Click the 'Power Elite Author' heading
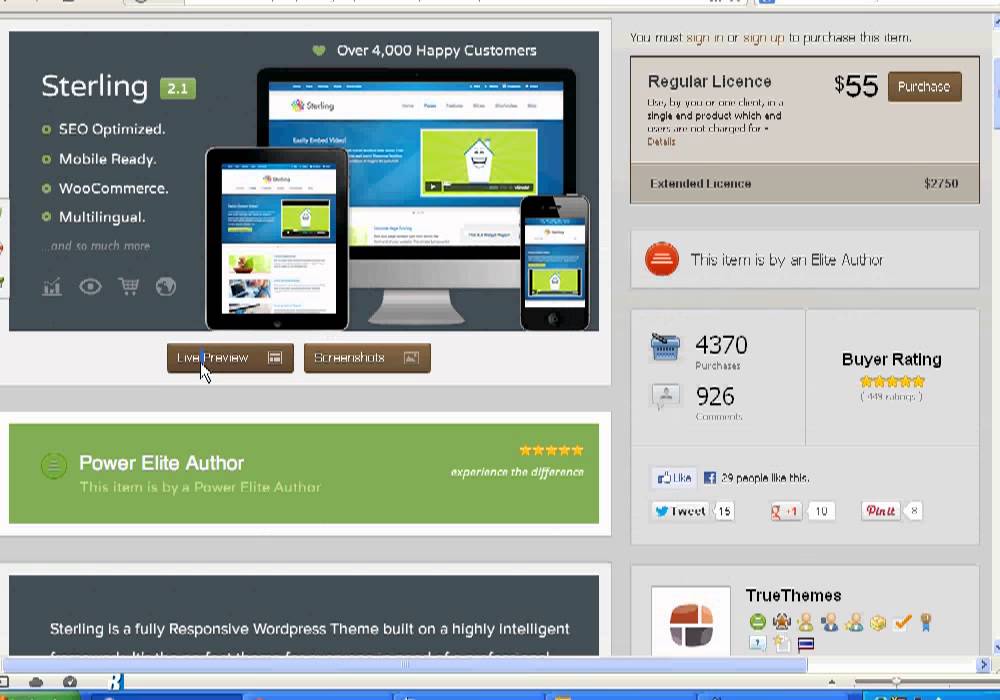Viewport: 1000px width, 700px height. coord(161,463)
